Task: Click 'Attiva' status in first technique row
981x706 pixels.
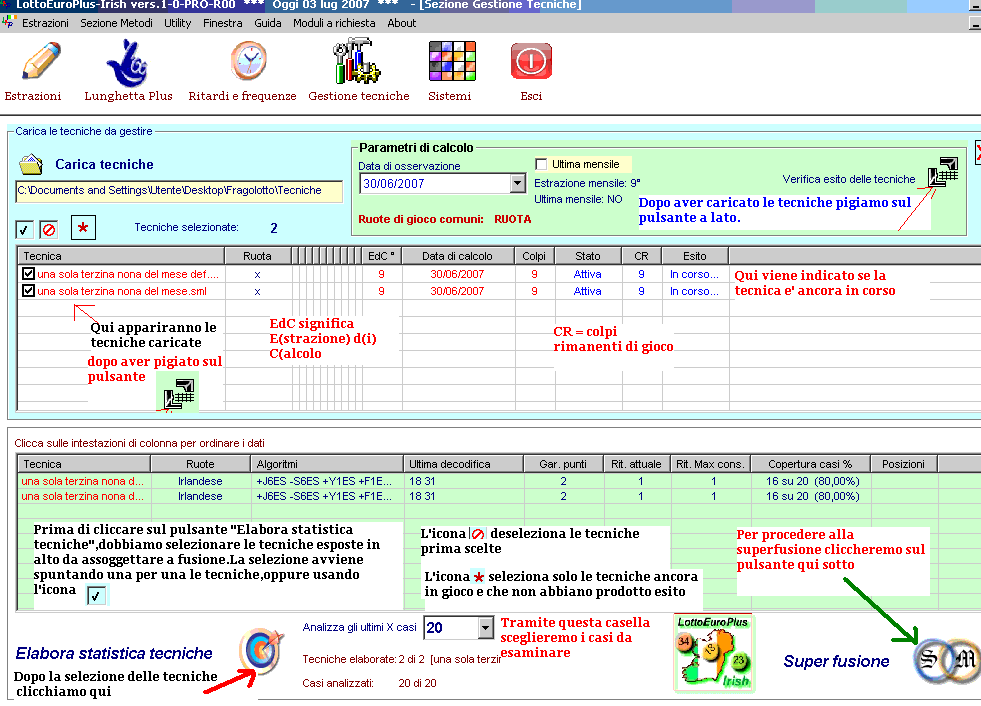Action: pos(587,274)
